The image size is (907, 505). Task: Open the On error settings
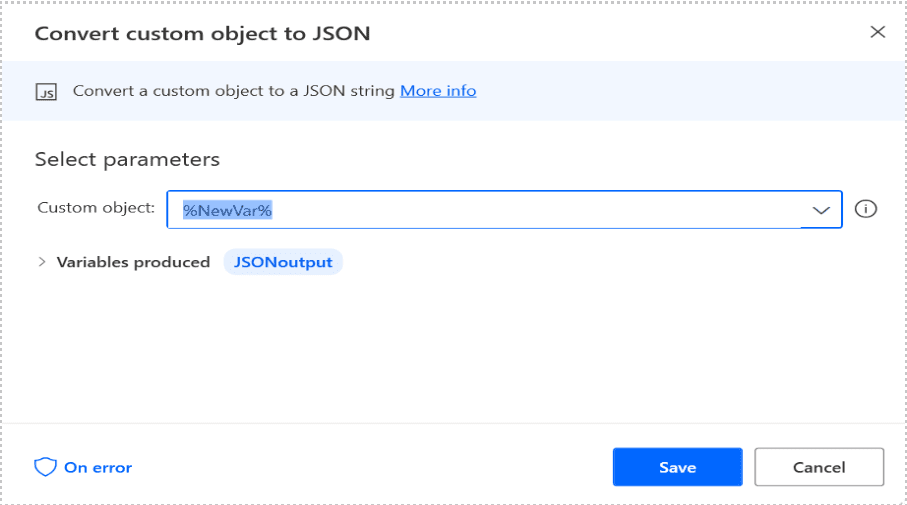(x=98, y=467)
